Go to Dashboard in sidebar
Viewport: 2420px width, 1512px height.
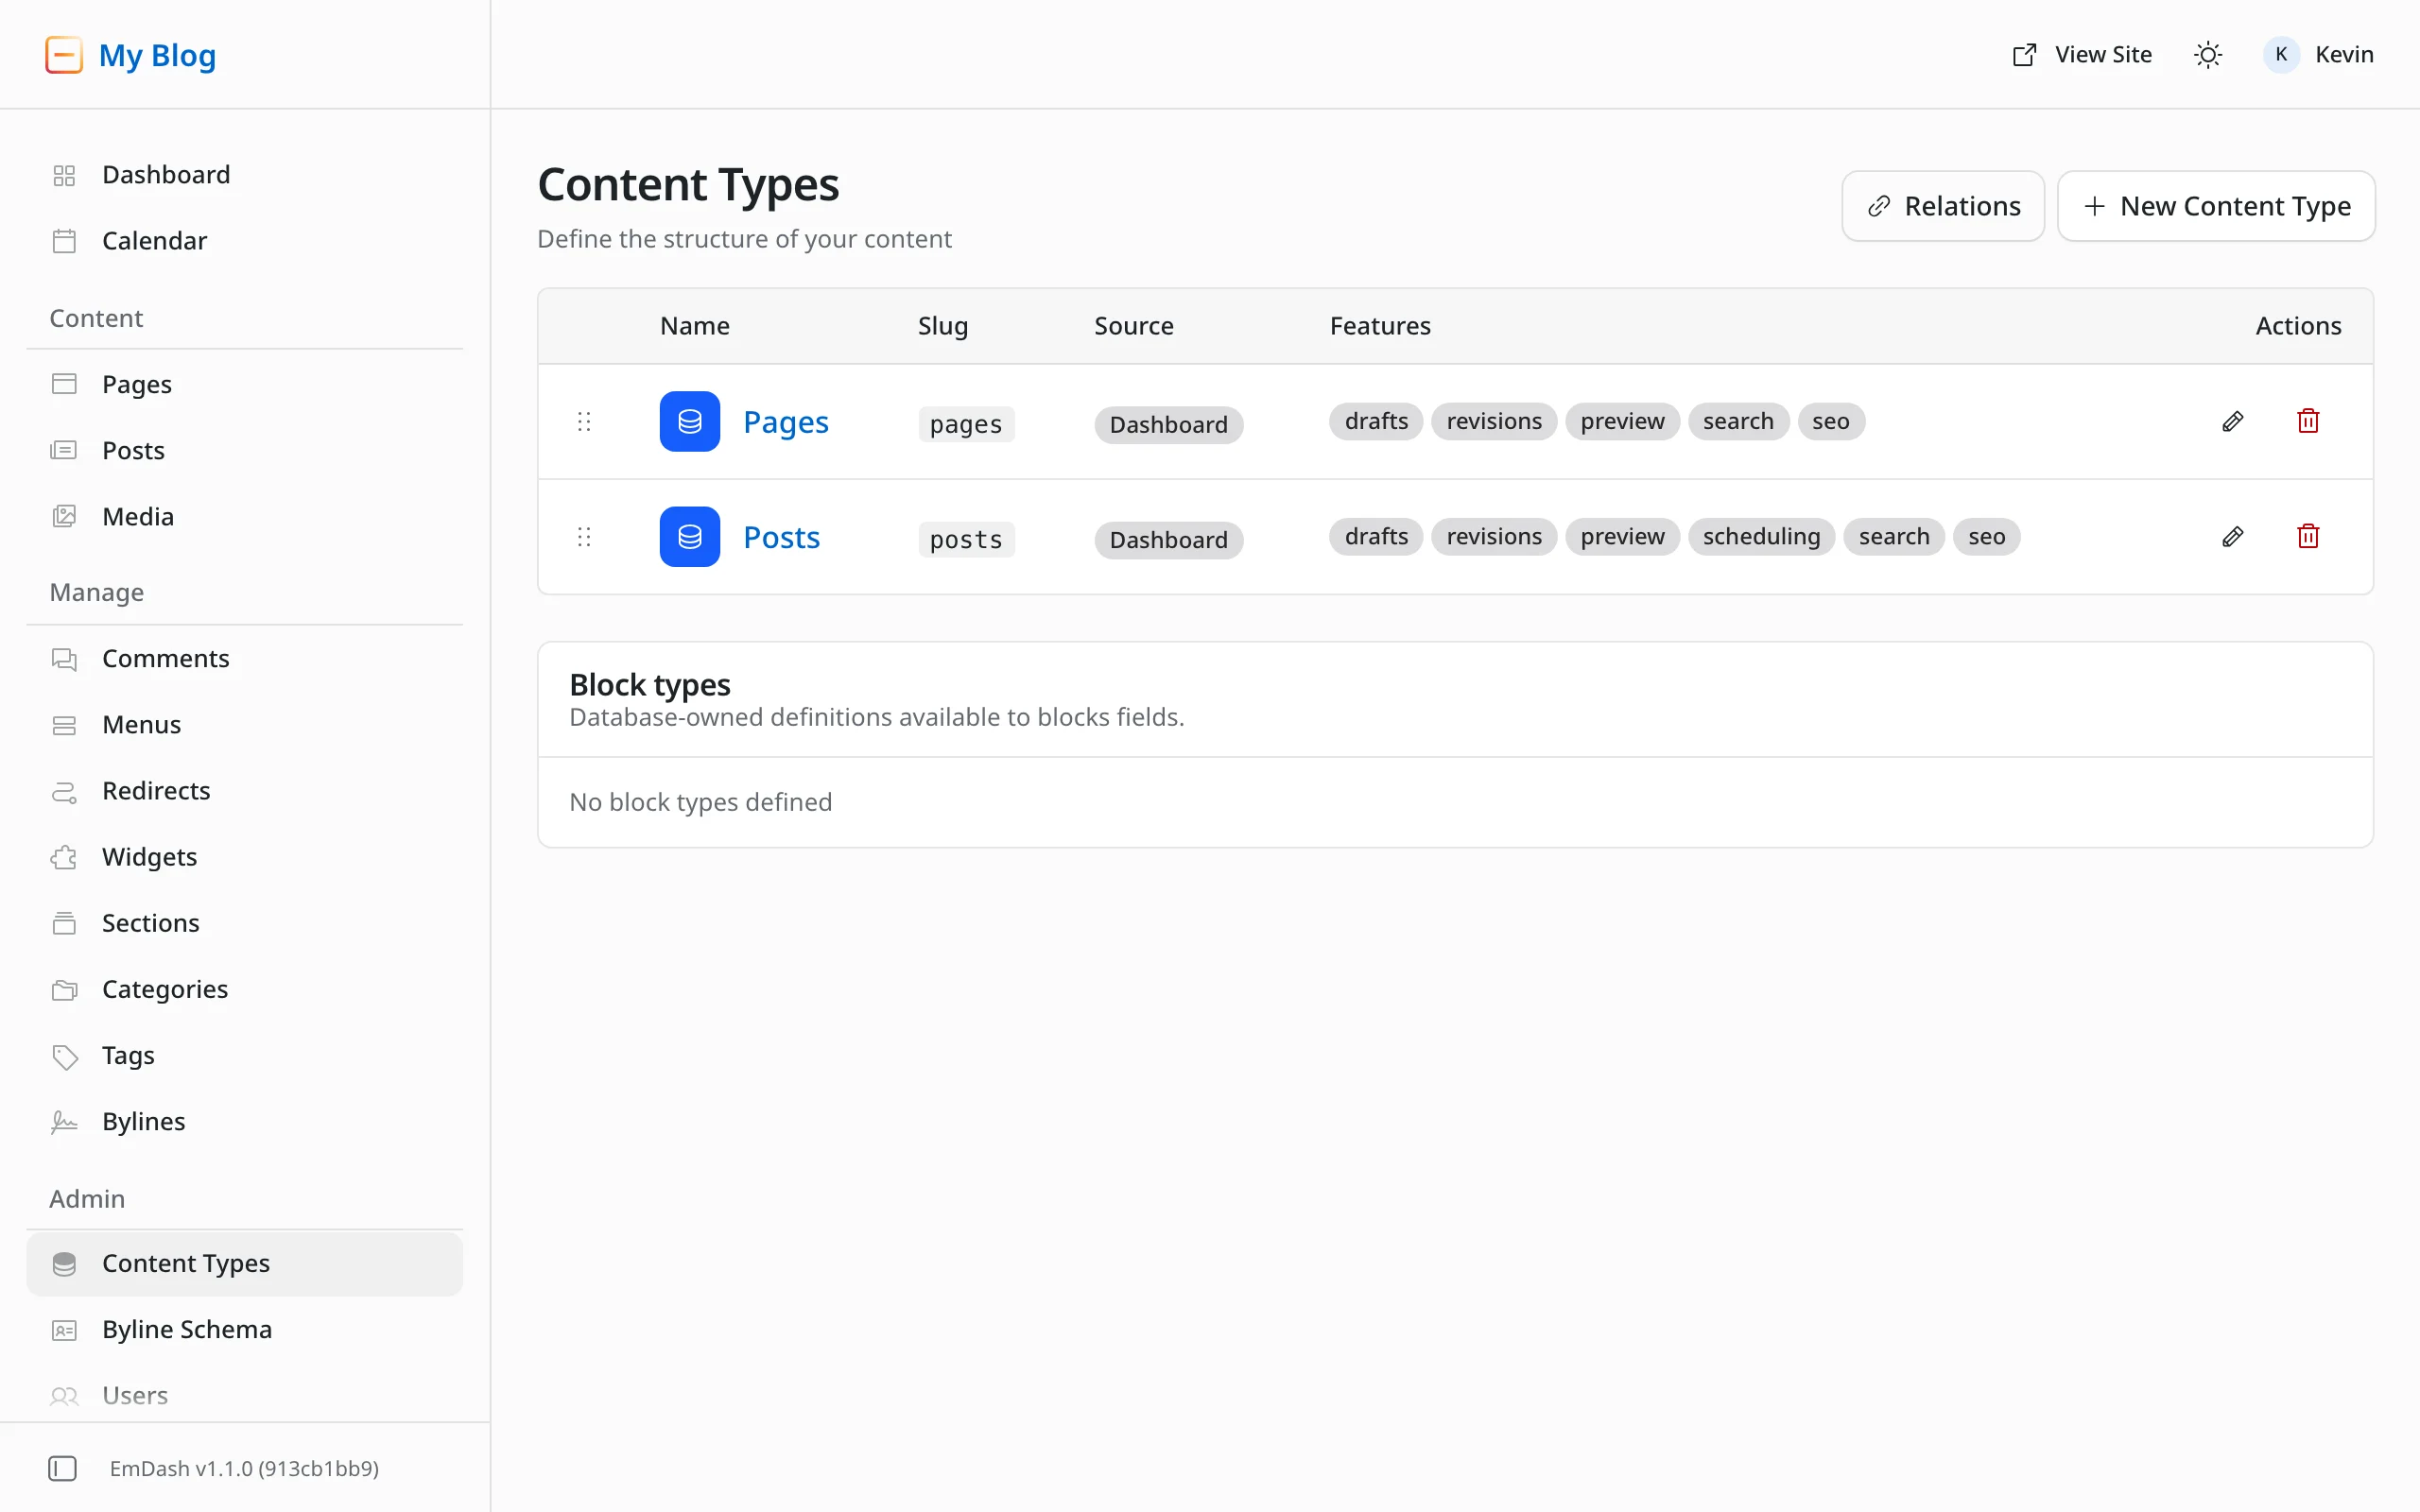[x=245, y=175]
